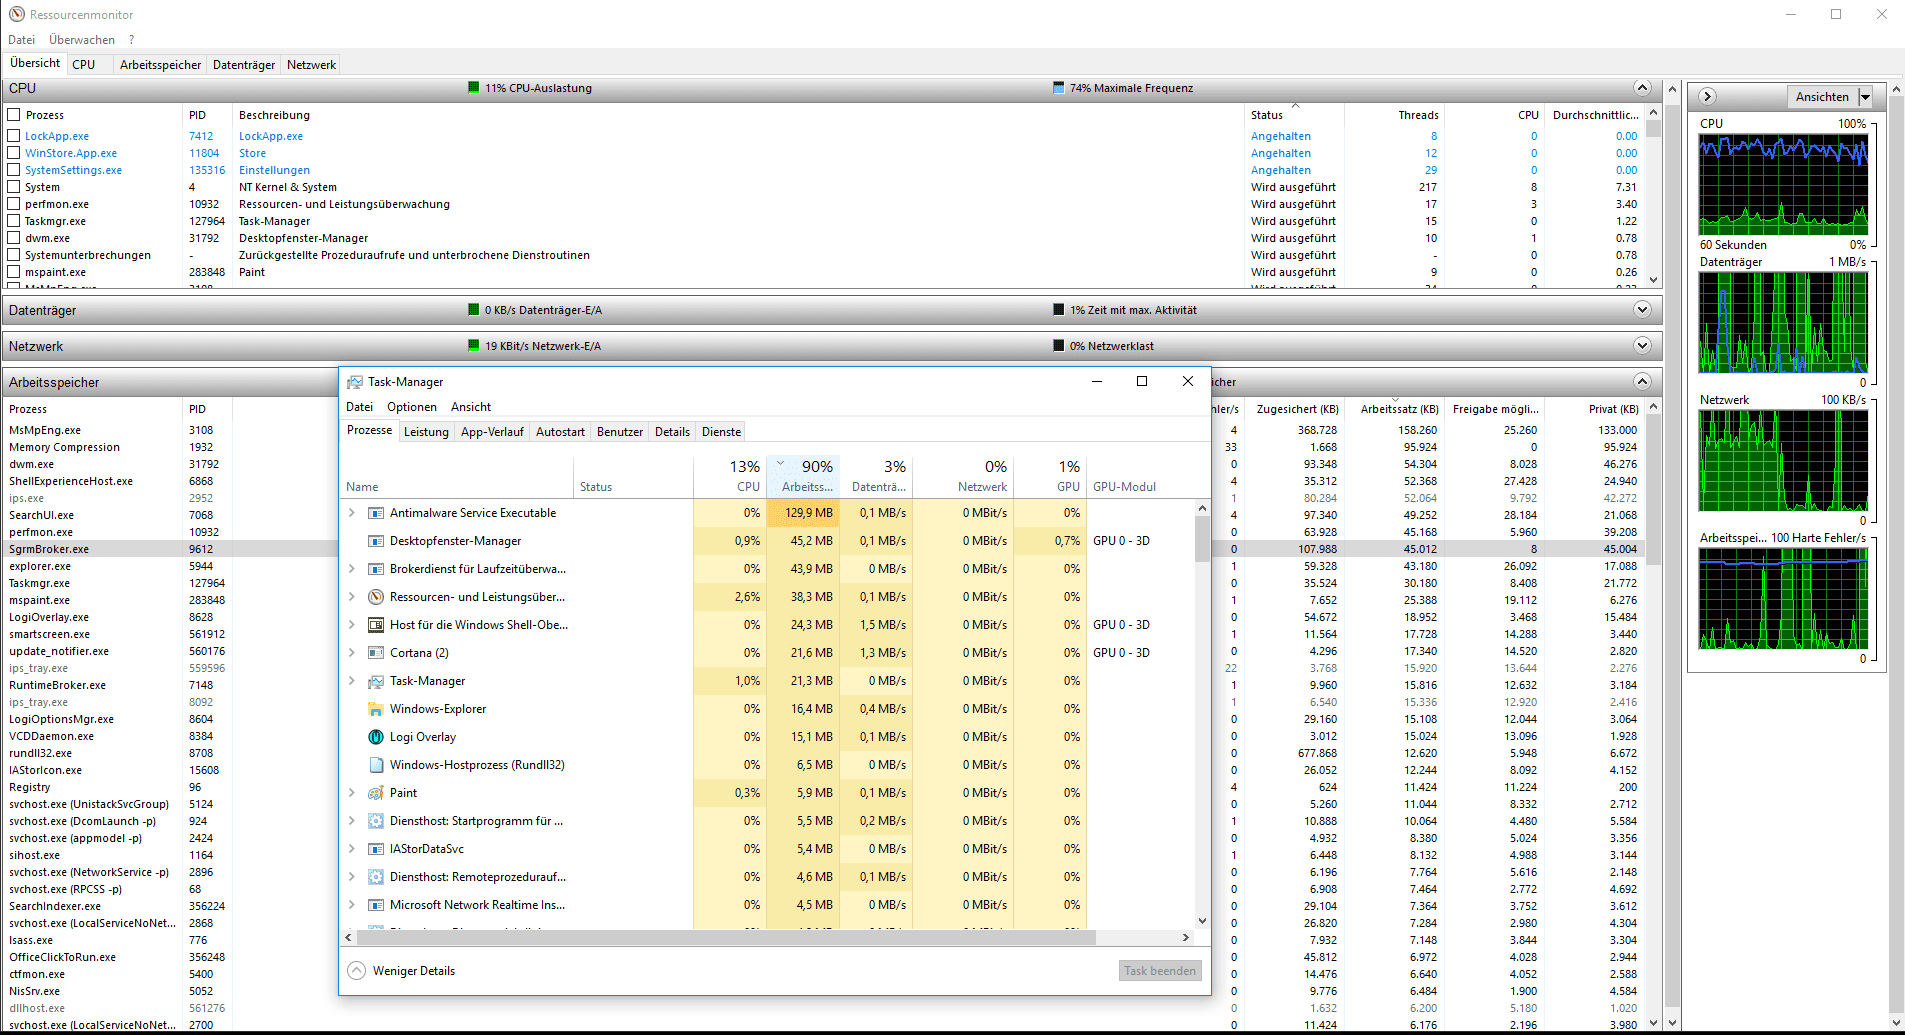Click the Microsoft Network Realtime Inspection icon
Image resolution: width=1905 pixels, height=1035 pixels.
coord(376,905)
